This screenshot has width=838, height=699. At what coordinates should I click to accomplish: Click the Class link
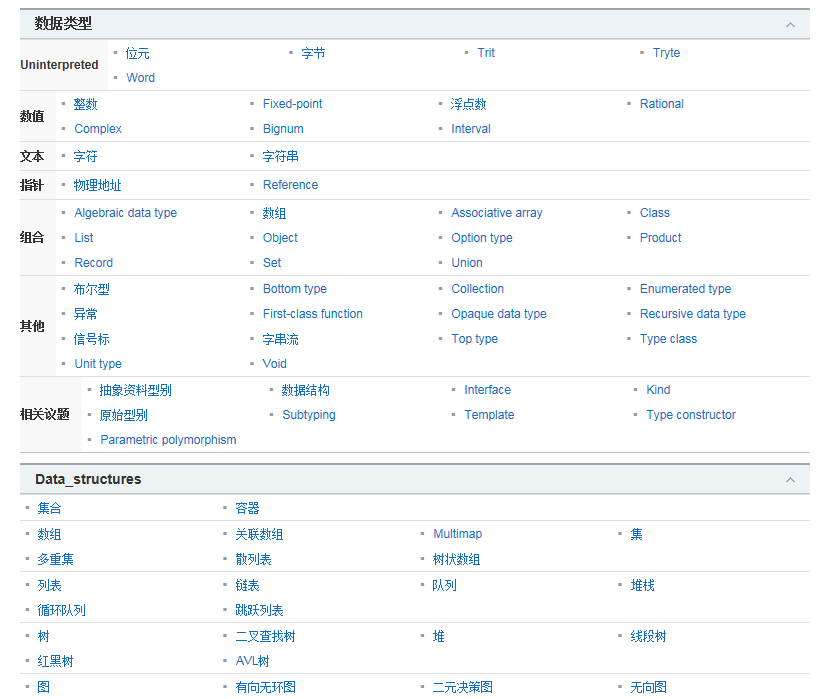[655, 213]
